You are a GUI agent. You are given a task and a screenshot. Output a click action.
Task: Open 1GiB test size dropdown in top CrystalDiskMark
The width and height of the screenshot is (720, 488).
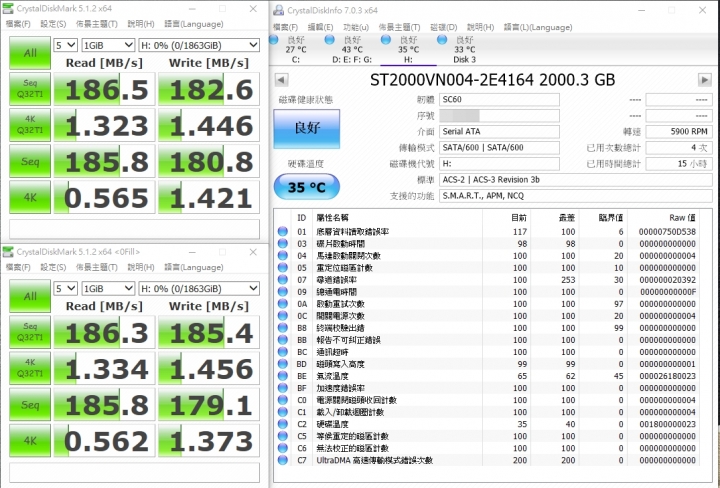coord(108,45)
